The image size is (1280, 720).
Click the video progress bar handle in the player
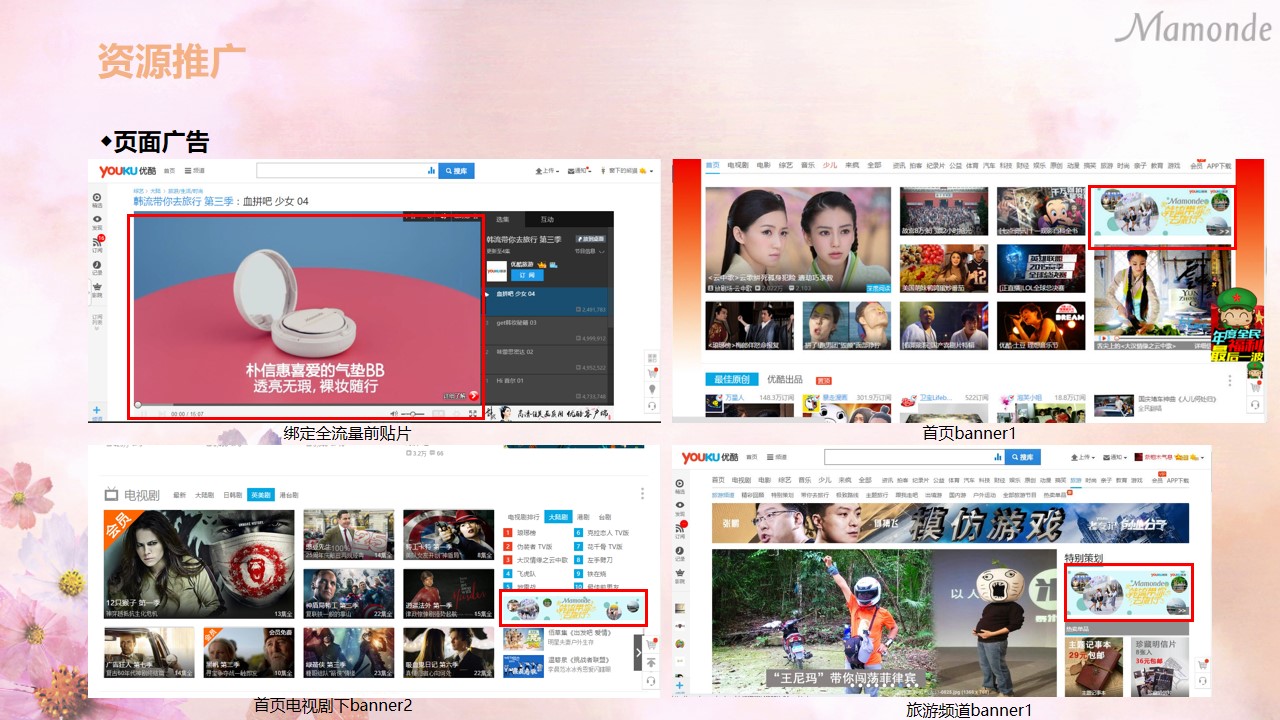coord(139,405)
